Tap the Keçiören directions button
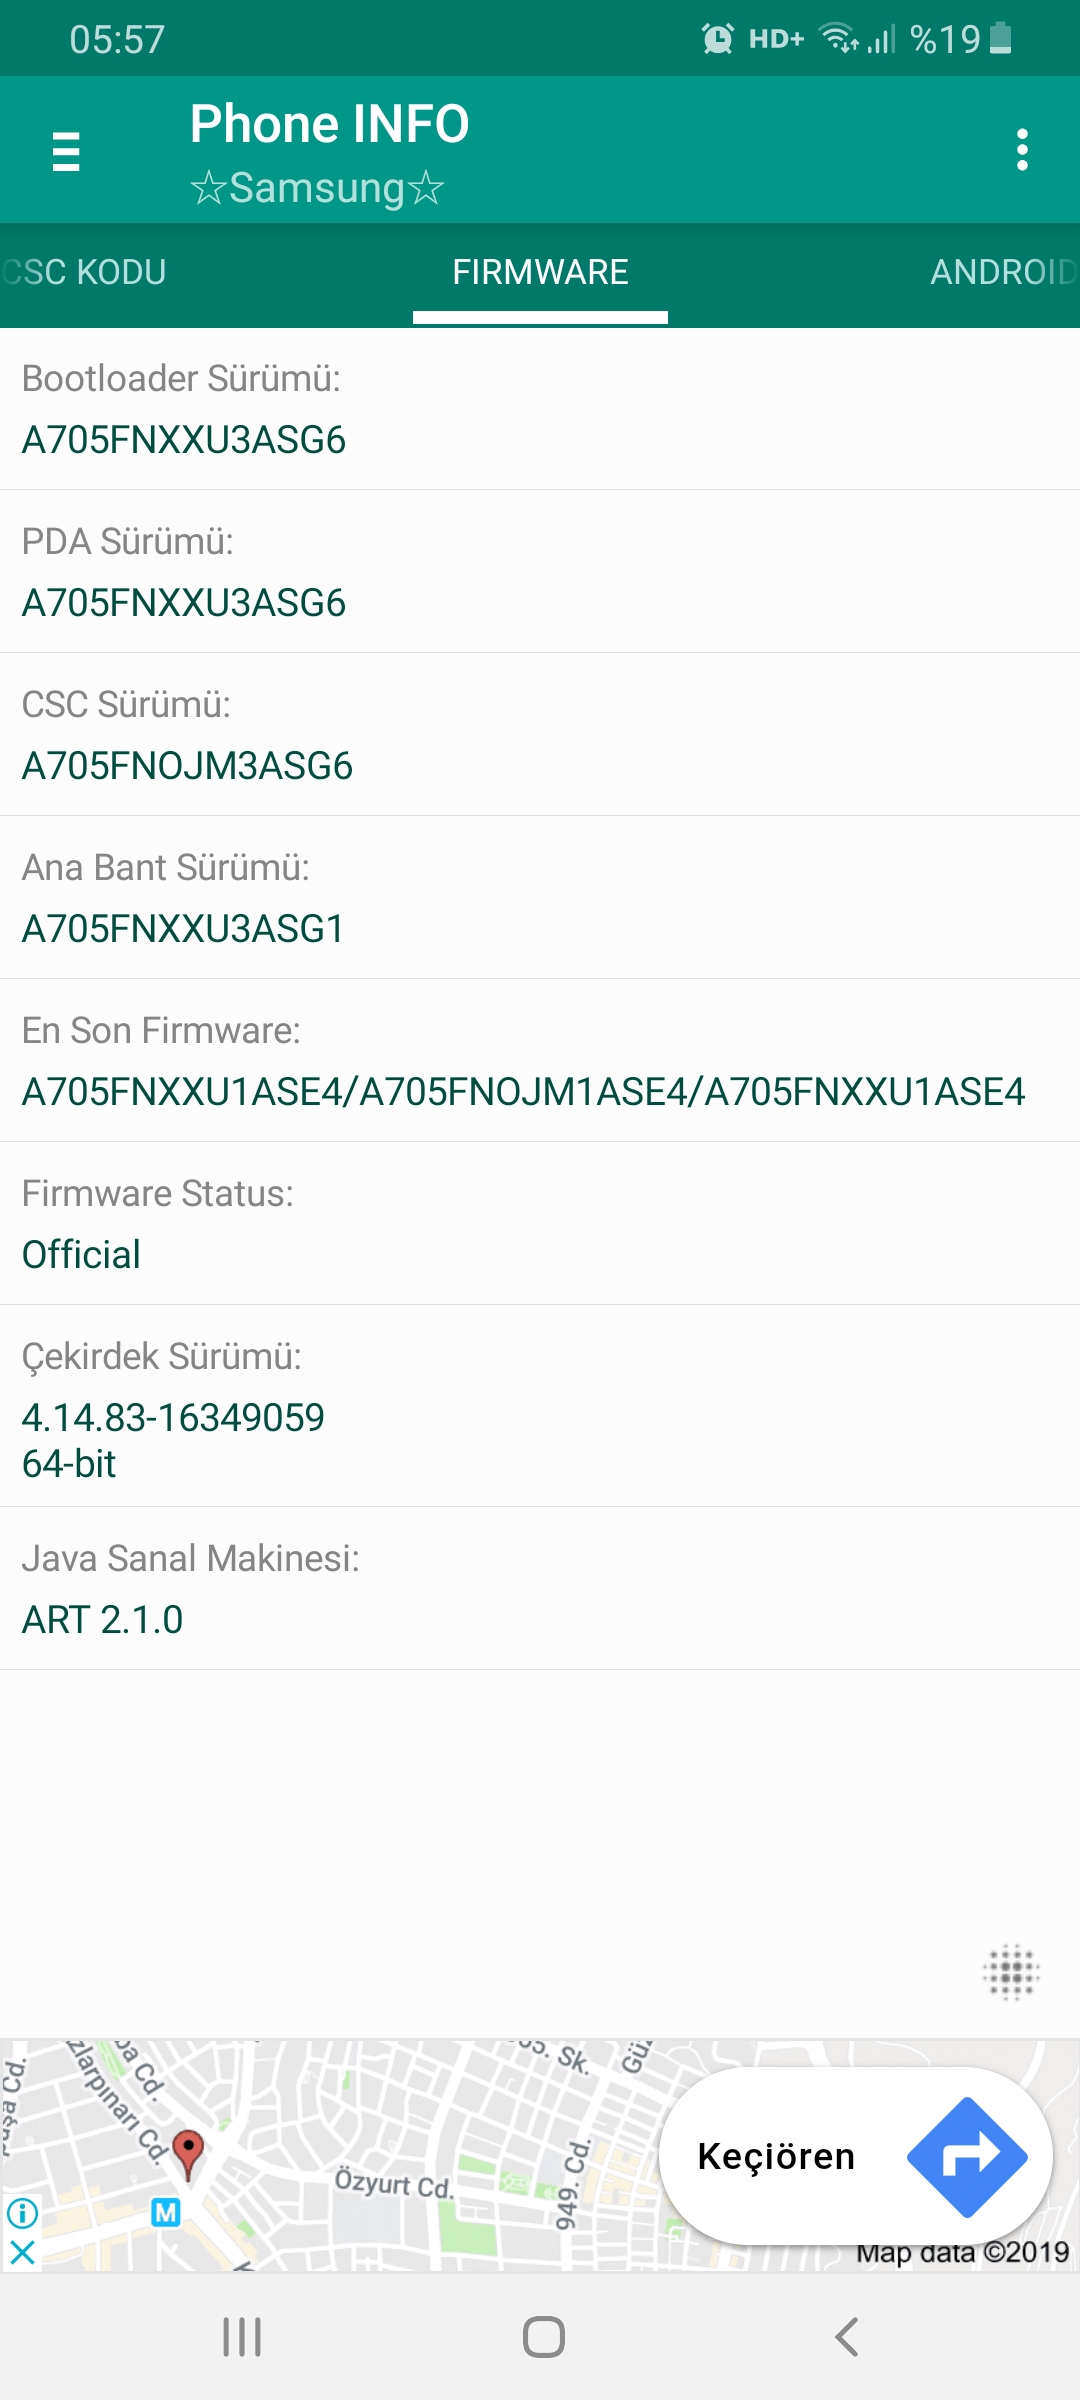This screenshot has width=1080, height=2400. coord(856,2156)
